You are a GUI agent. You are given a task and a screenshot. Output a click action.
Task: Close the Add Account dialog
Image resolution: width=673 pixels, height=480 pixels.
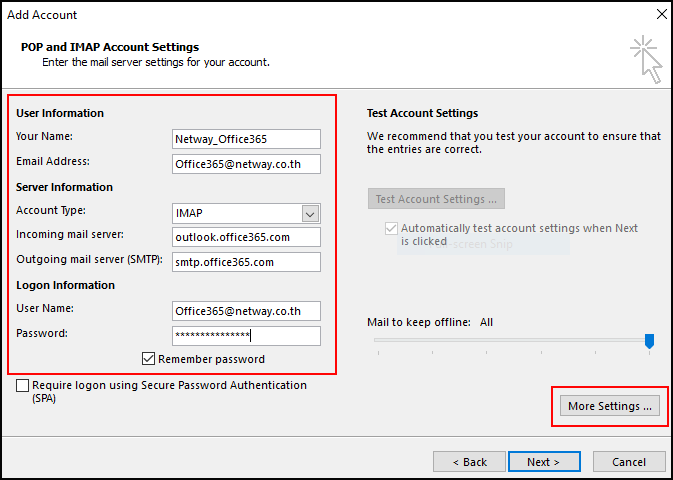coord(658,15)
